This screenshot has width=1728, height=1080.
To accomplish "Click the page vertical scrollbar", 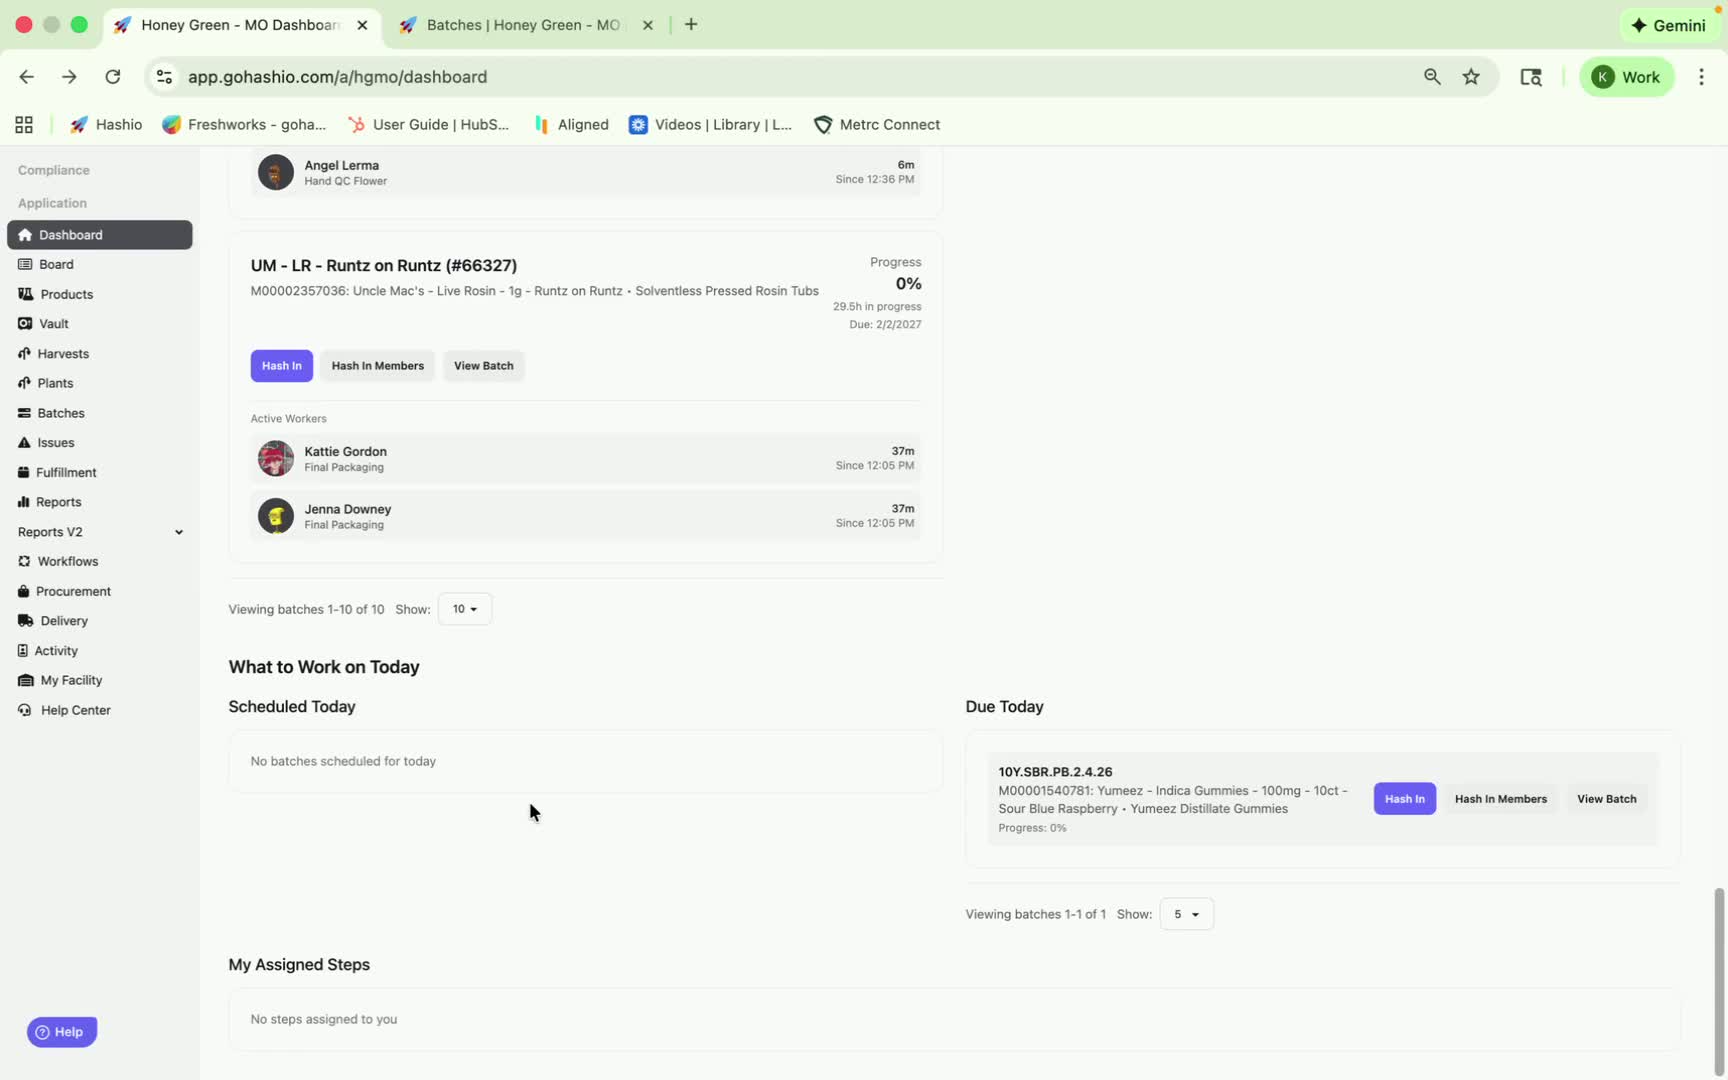I will pyautogui.click(x=1719, y=980).
